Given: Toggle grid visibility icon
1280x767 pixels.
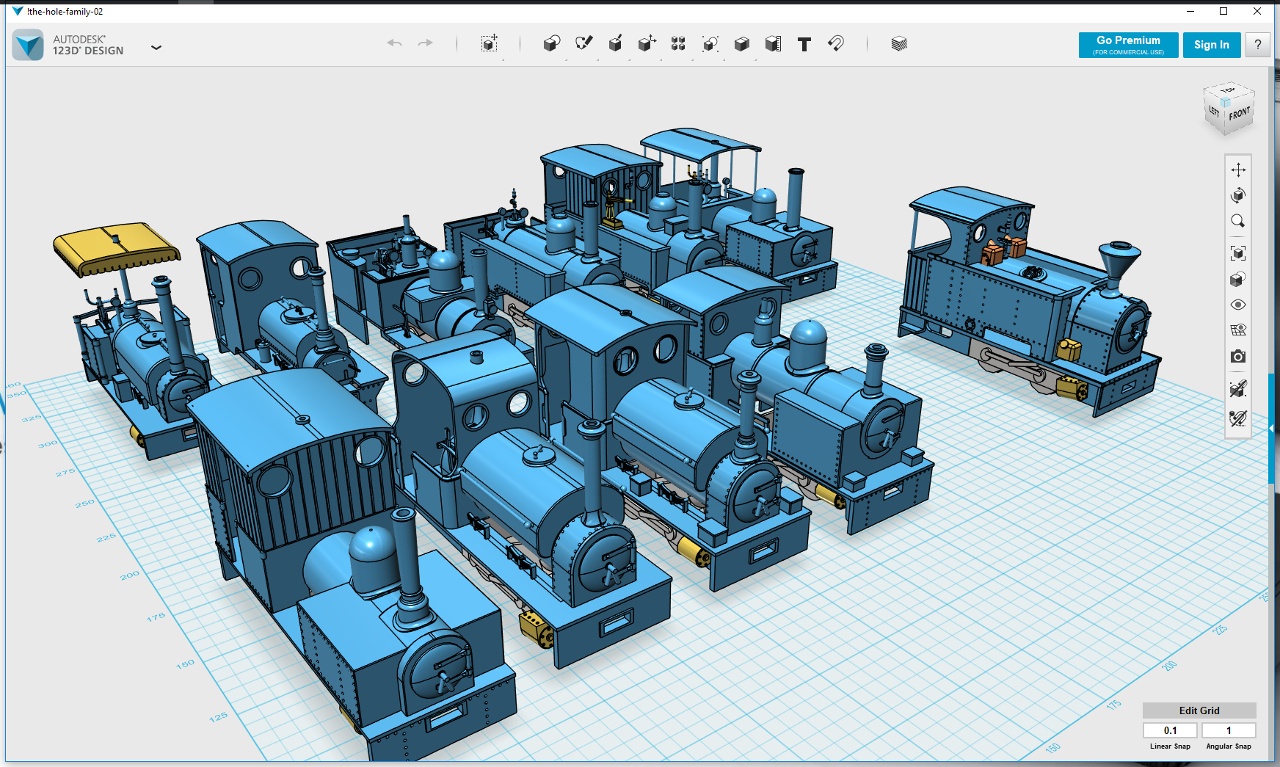Looking at the screenshot, I should click(1238, 330).
